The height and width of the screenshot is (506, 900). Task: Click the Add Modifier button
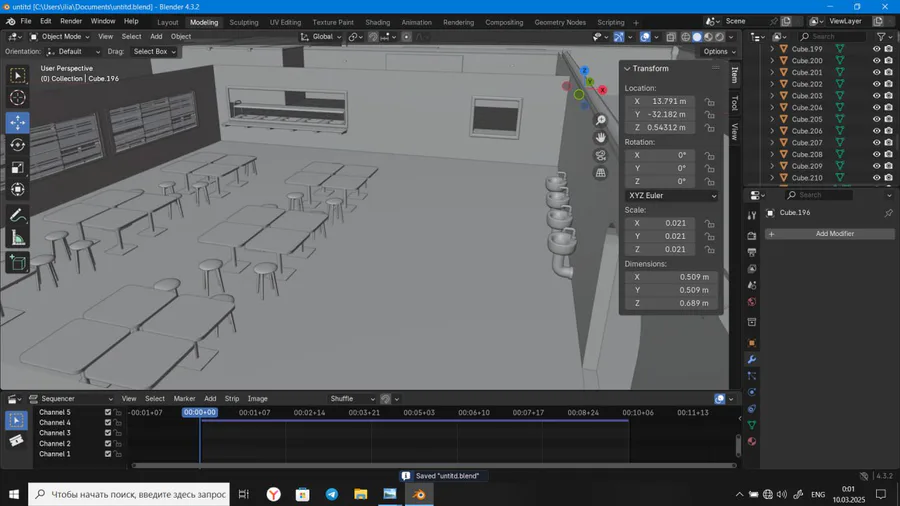829,234
